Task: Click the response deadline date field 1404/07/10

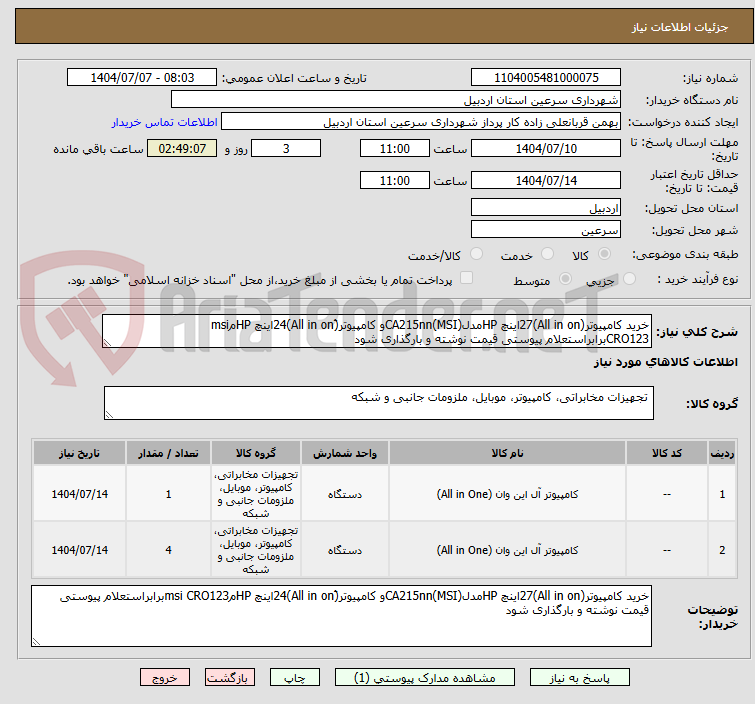Action: coord(545,148)
